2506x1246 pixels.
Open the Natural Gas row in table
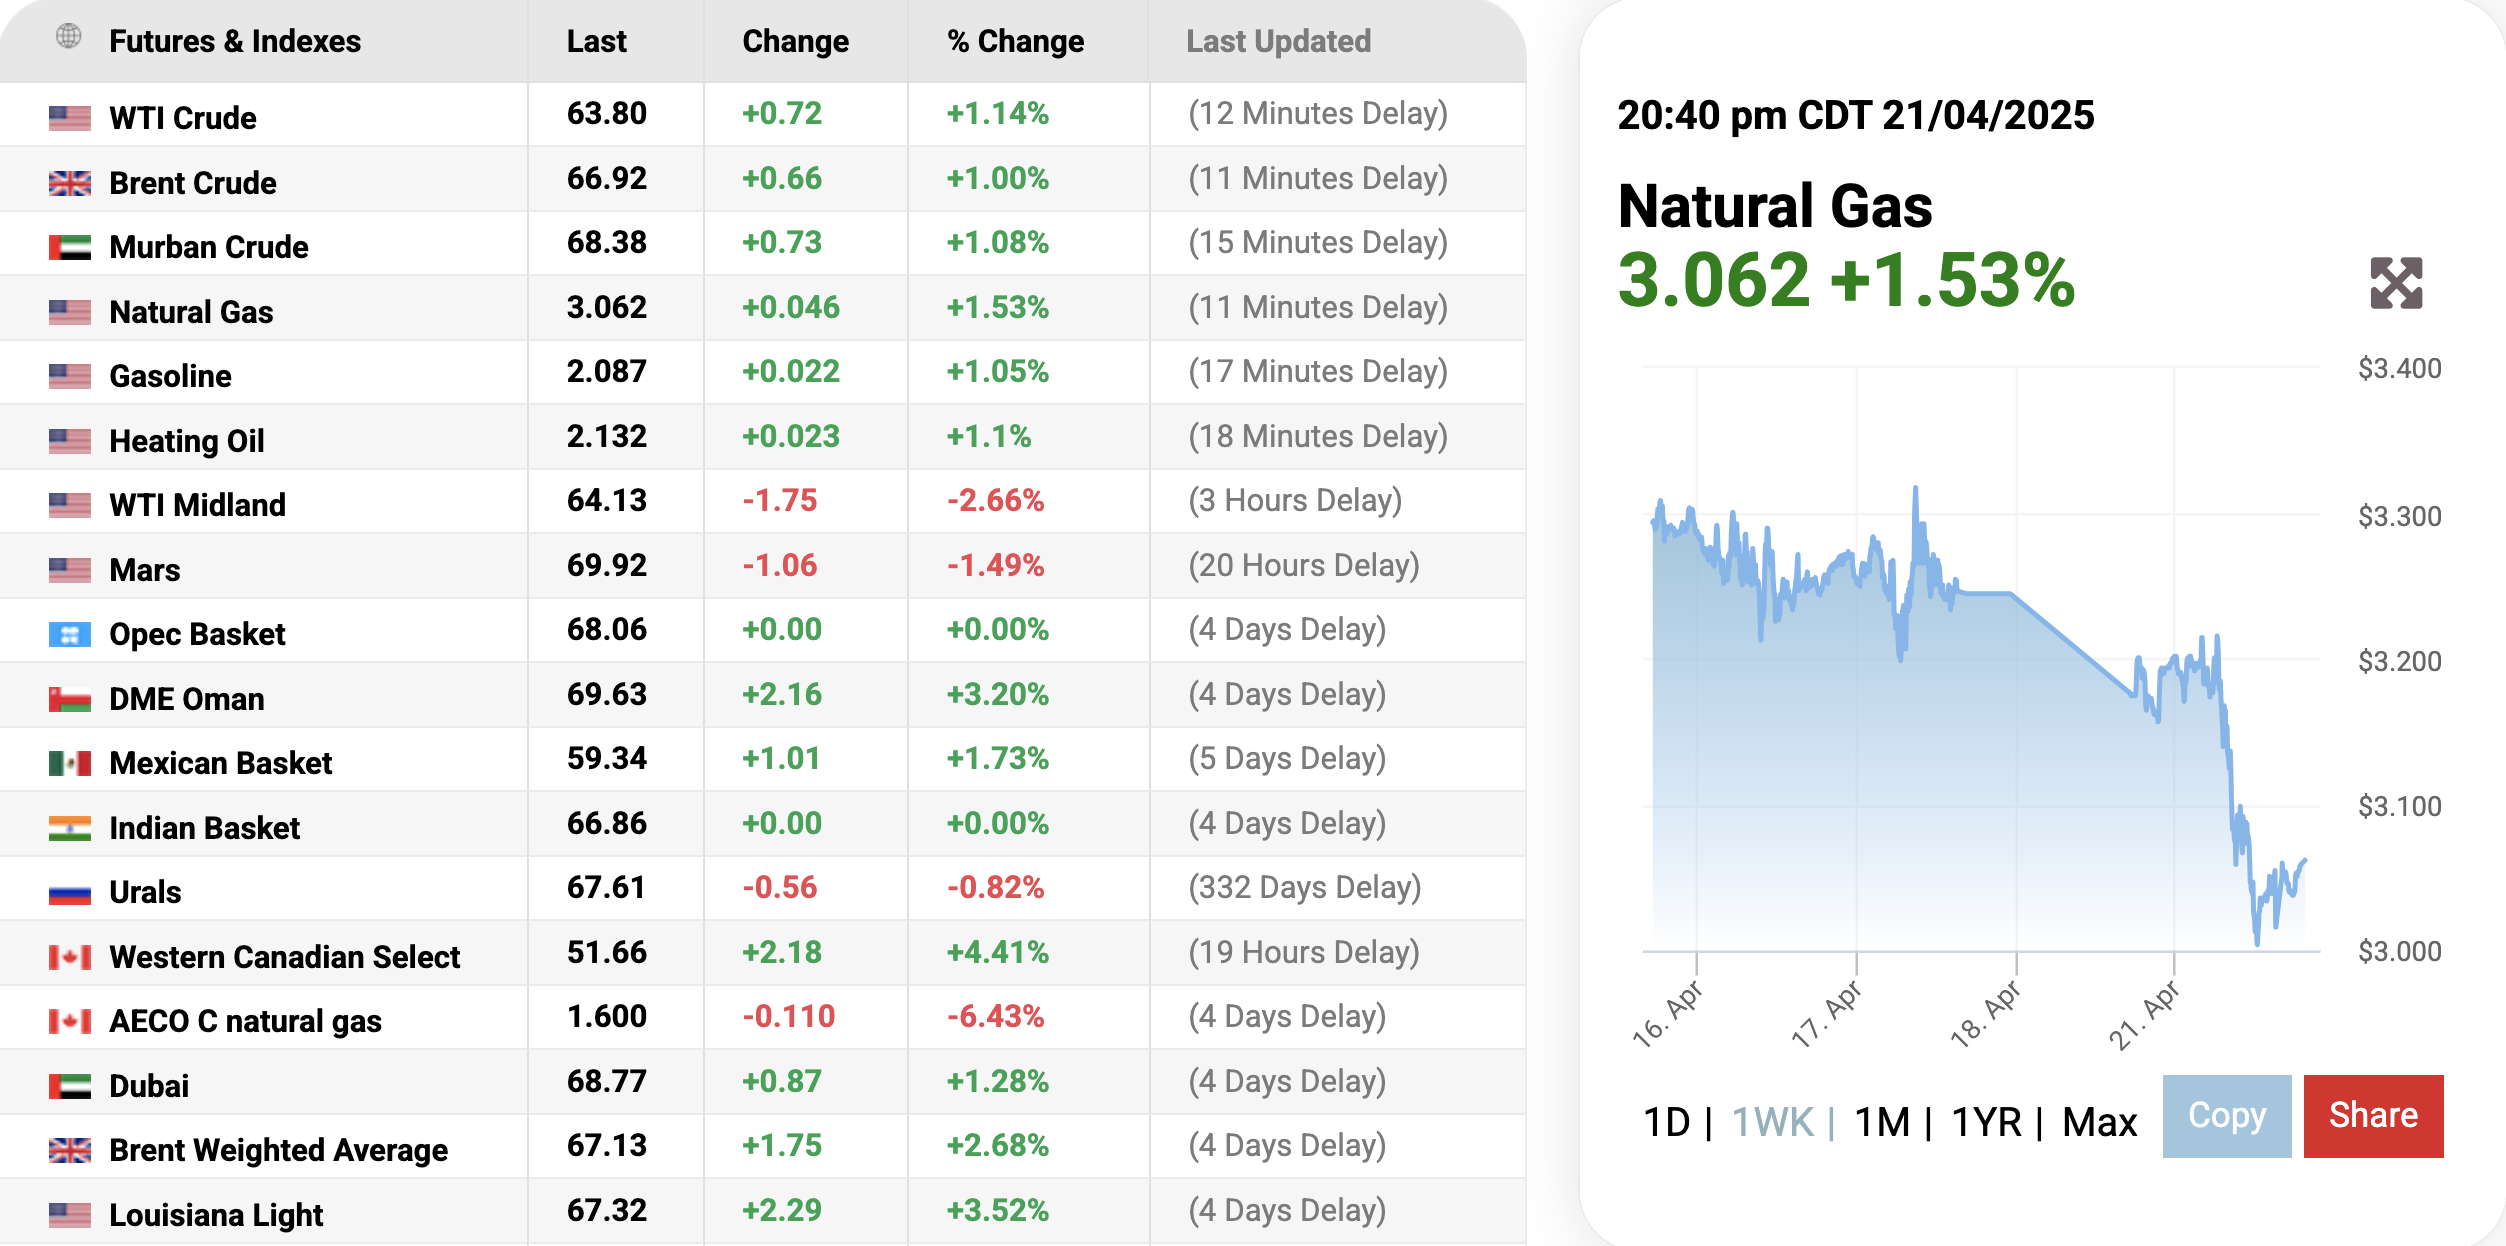pyautogui.click(x=191, y=312)
